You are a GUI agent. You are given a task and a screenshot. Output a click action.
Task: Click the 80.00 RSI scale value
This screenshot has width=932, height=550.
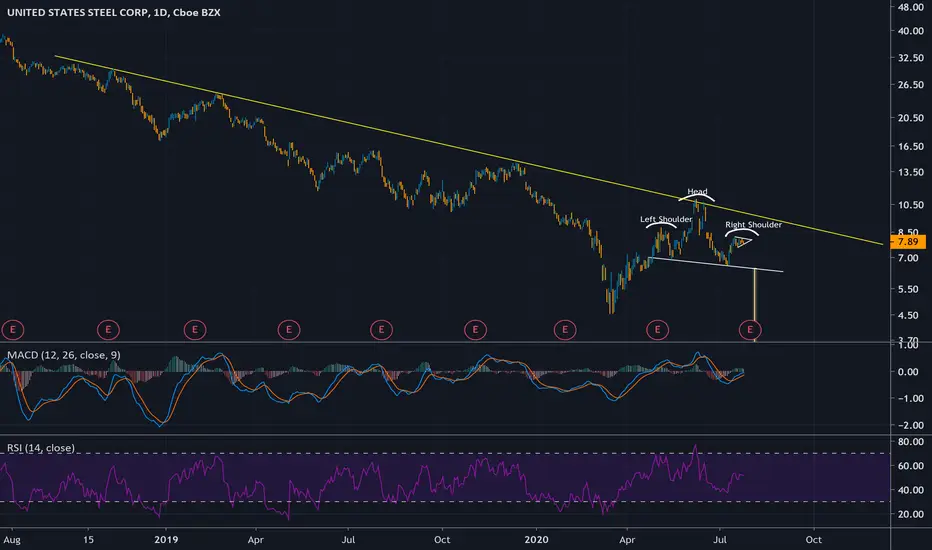[x=911, y=442]
